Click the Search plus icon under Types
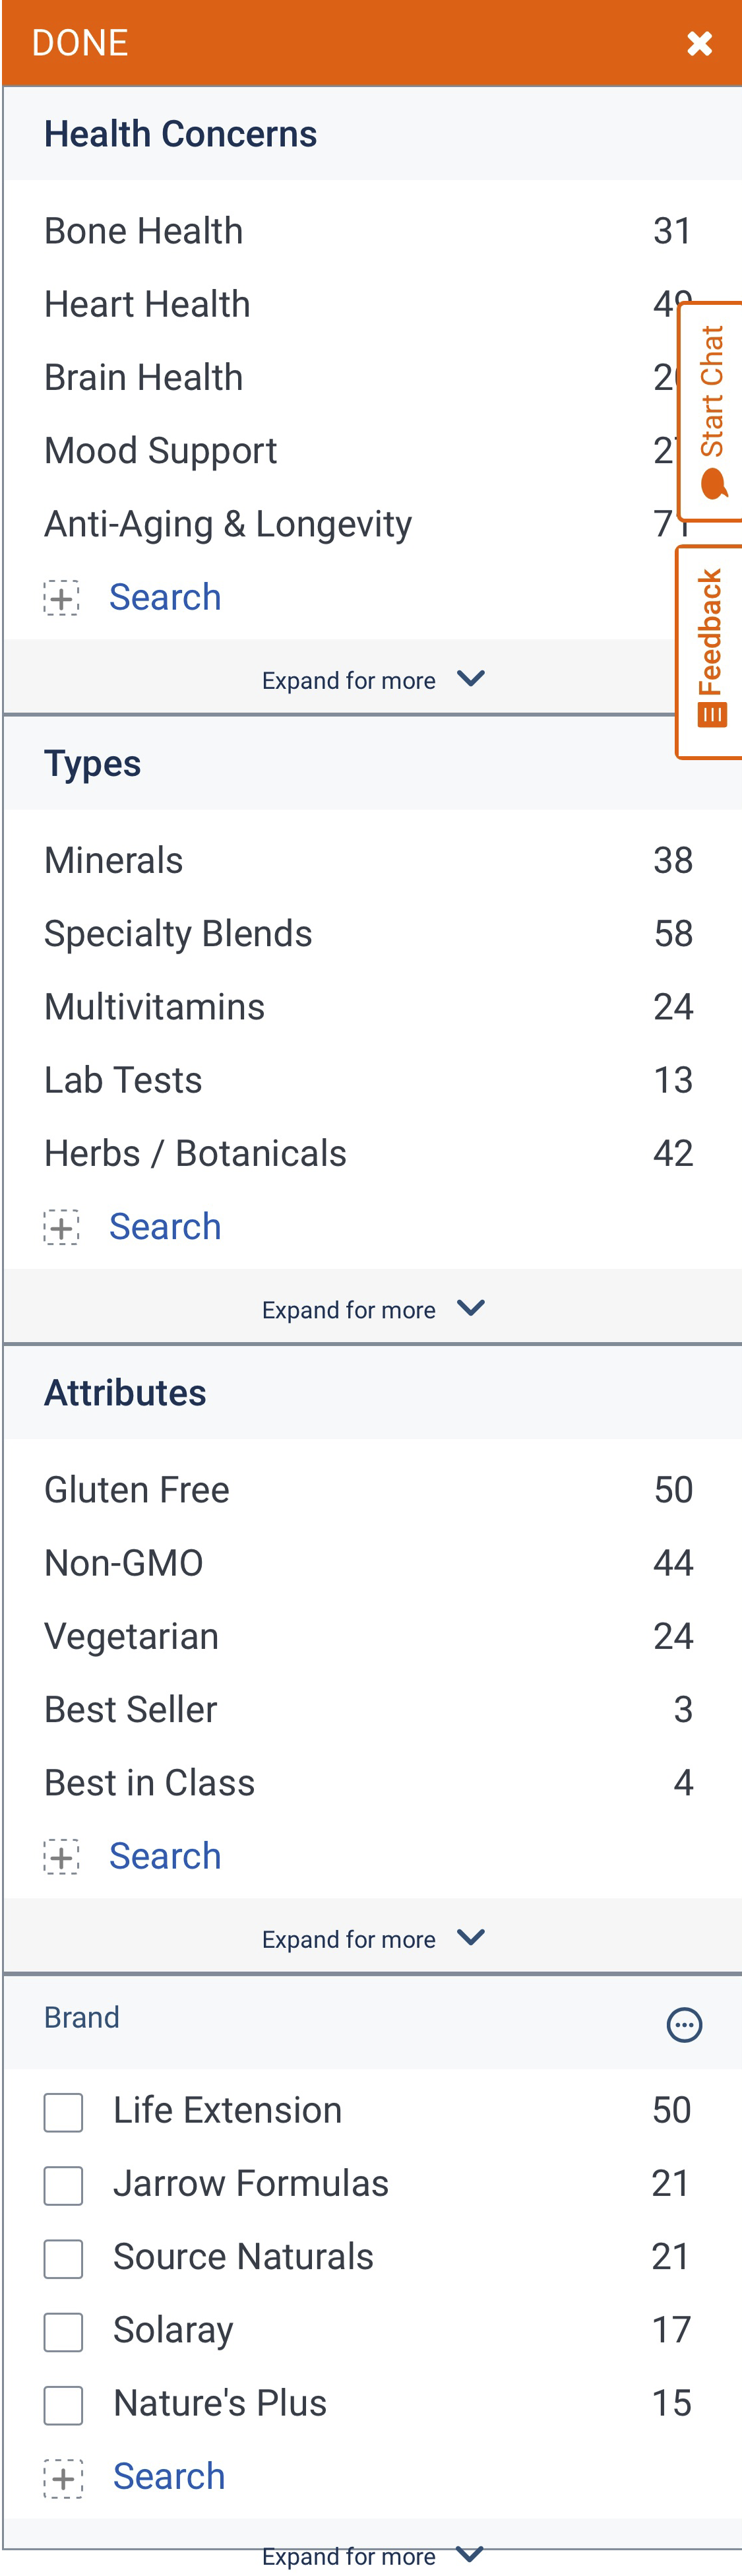The image size is (742, 2576). point(61,1226)
